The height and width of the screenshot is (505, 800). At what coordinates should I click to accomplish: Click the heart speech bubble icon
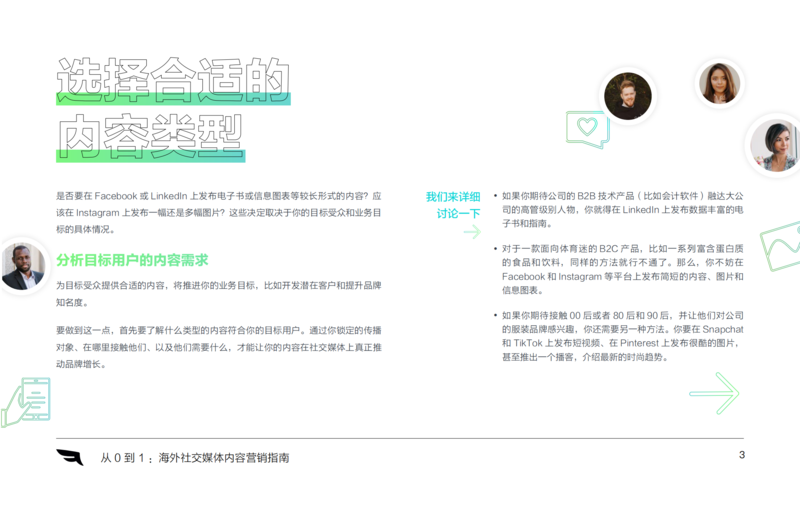[586, 129]
